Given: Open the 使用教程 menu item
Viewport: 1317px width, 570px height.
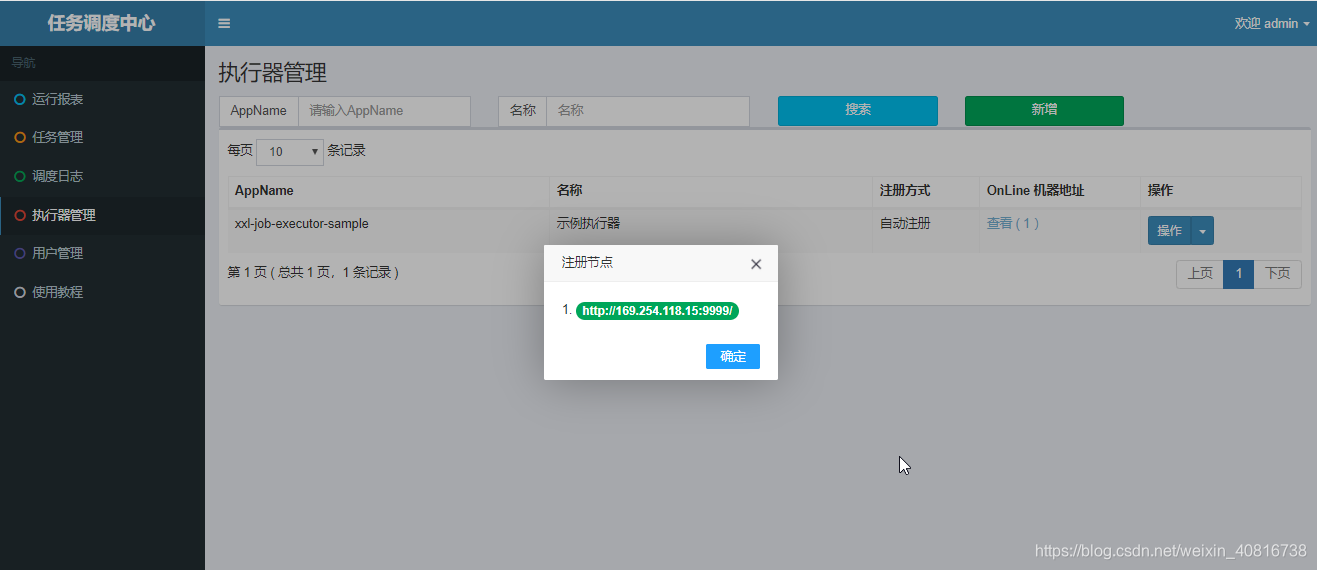Looking at the screenshot, I should coord(102,292).
